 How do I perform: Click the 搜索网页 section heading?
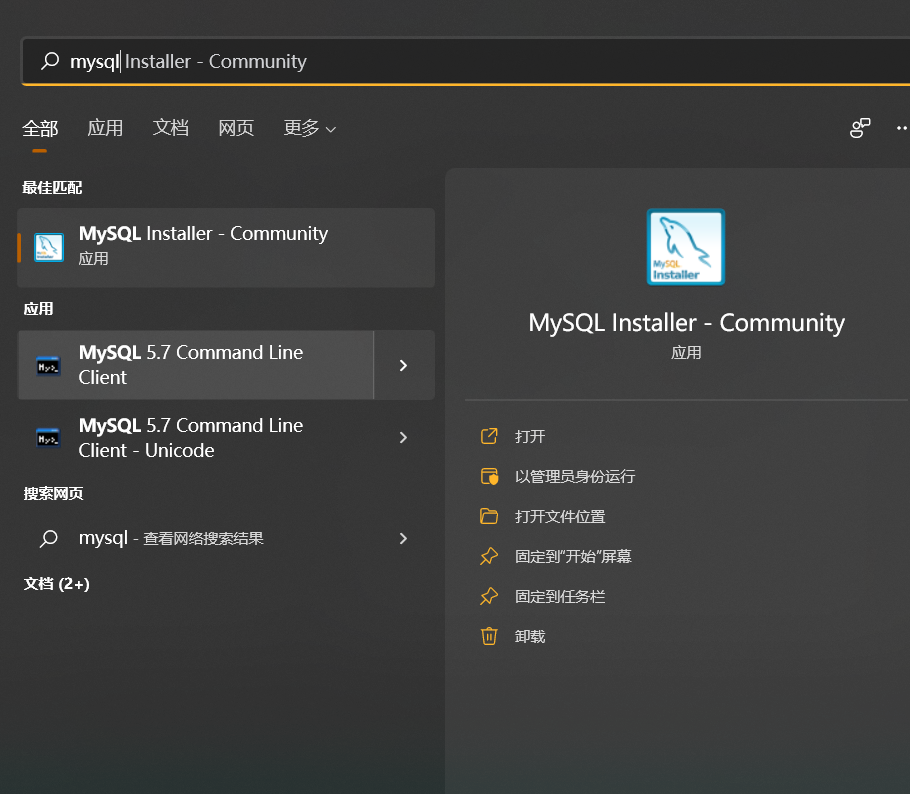pyautogui.click(x=53, y=493)
